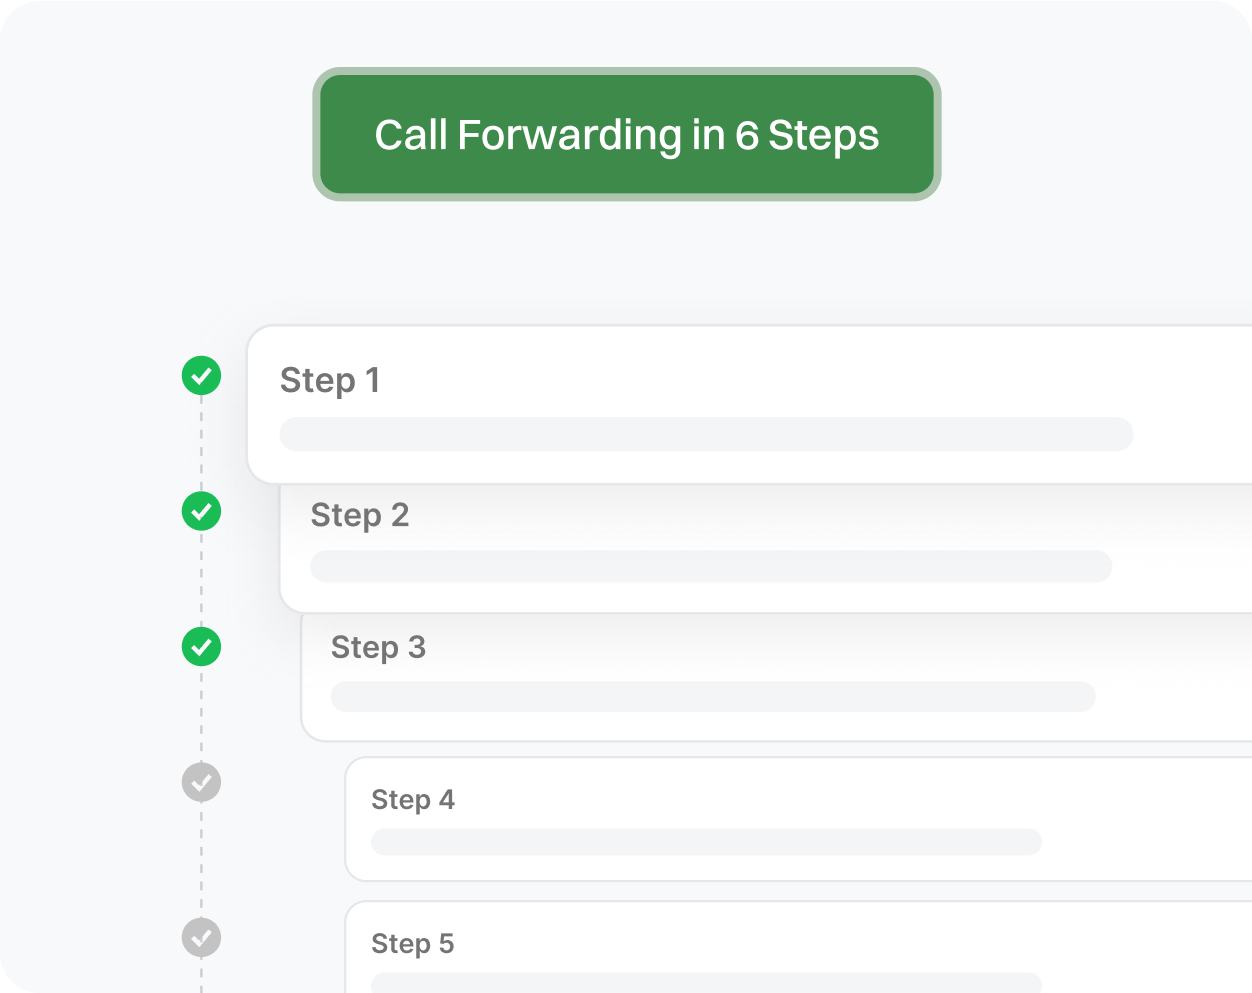This screenshot has width=1252, height=993.
Task: Click the green checkmark beside Step 1
Action: [x=201, y=376]
